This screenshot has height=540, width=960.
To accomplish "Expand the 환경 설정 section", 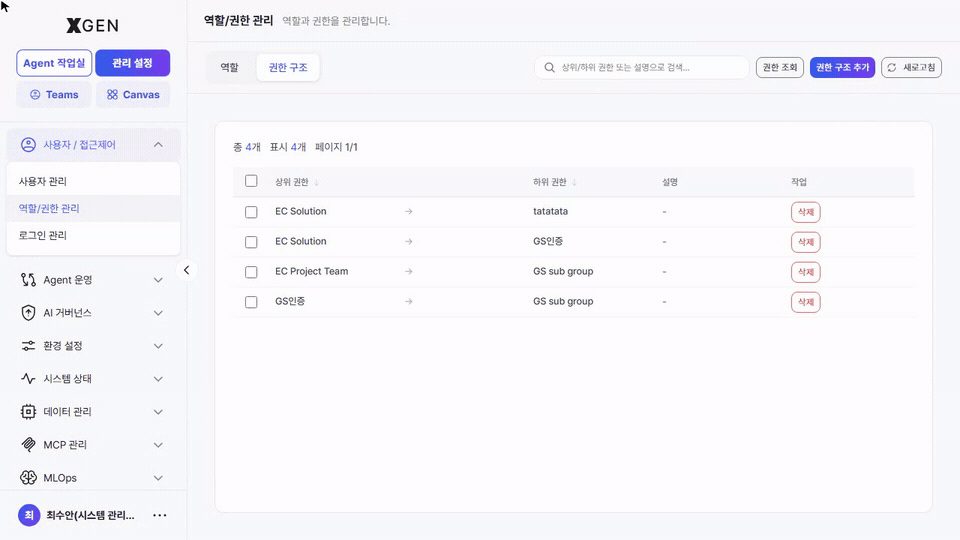I will [x=158, y=346].
